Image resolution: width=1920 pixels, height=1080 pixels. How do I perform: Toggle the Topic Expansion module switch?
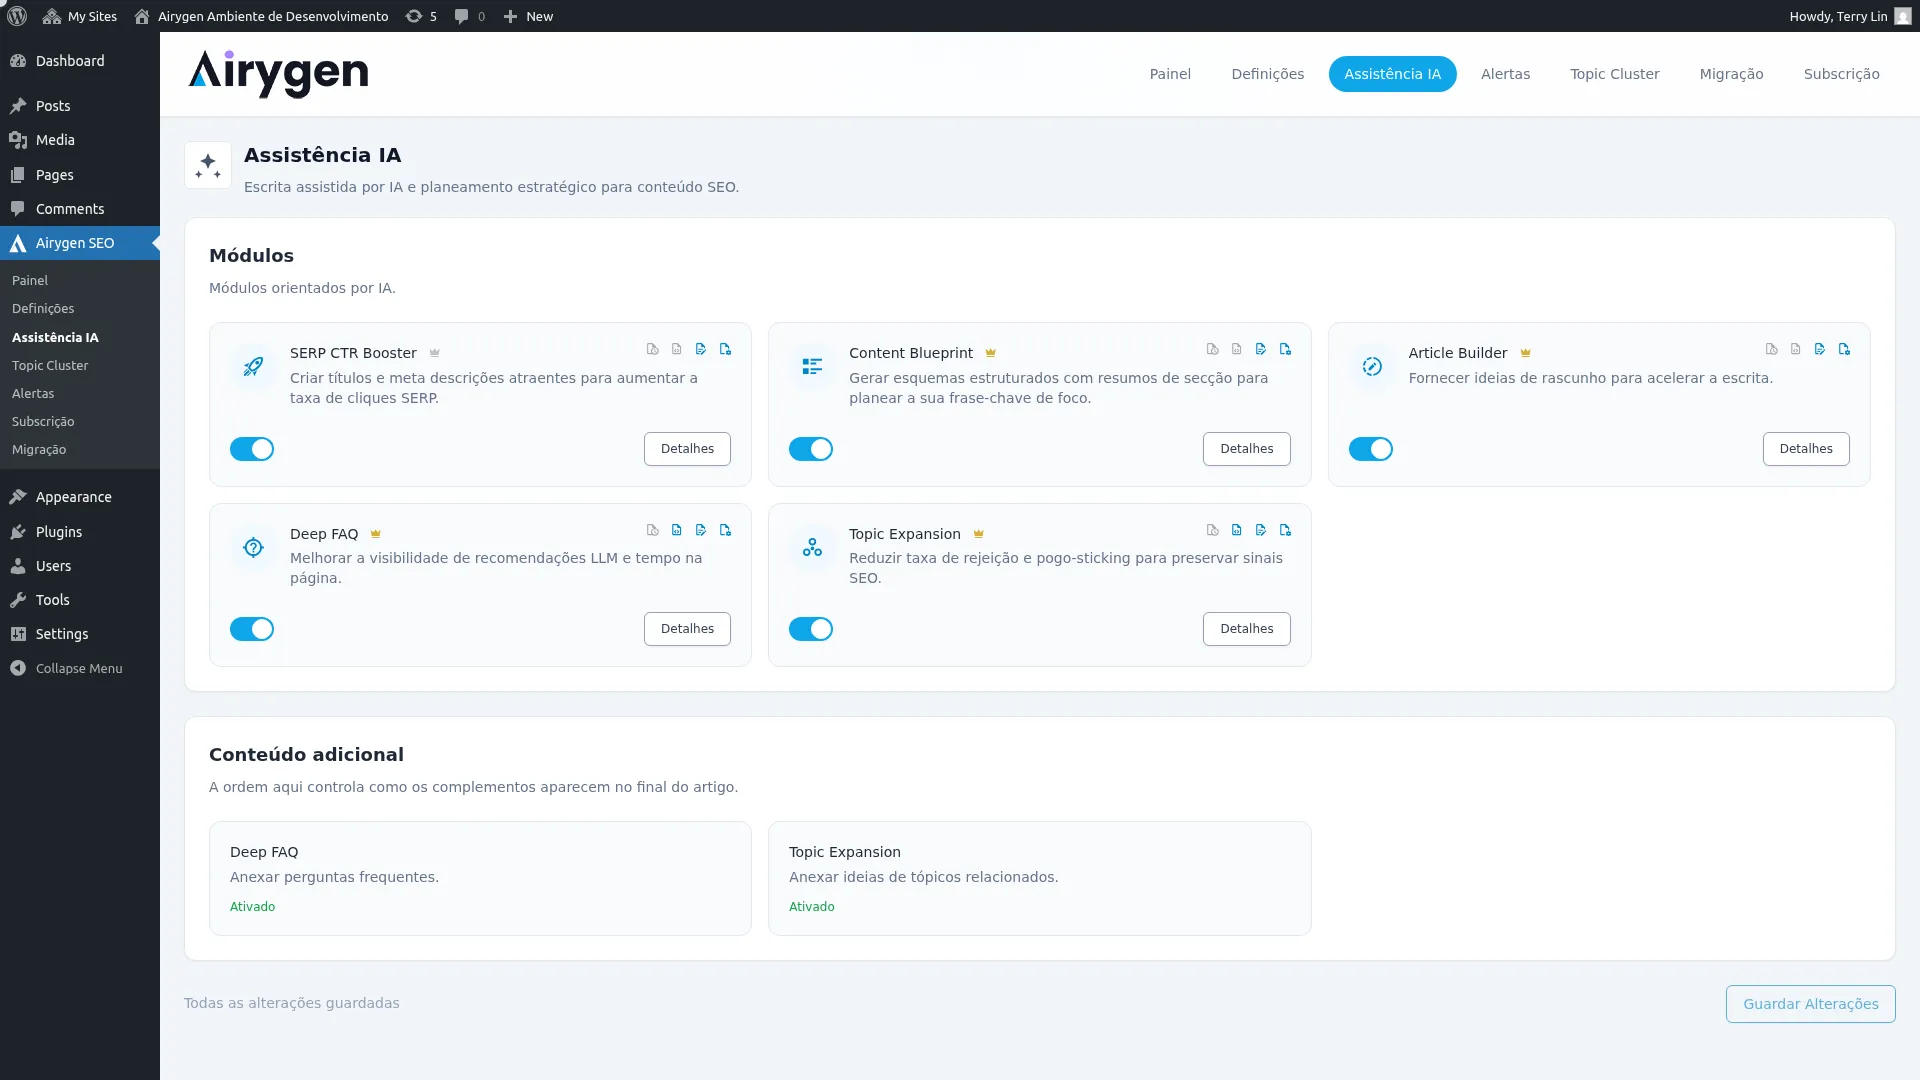[811, 629]
